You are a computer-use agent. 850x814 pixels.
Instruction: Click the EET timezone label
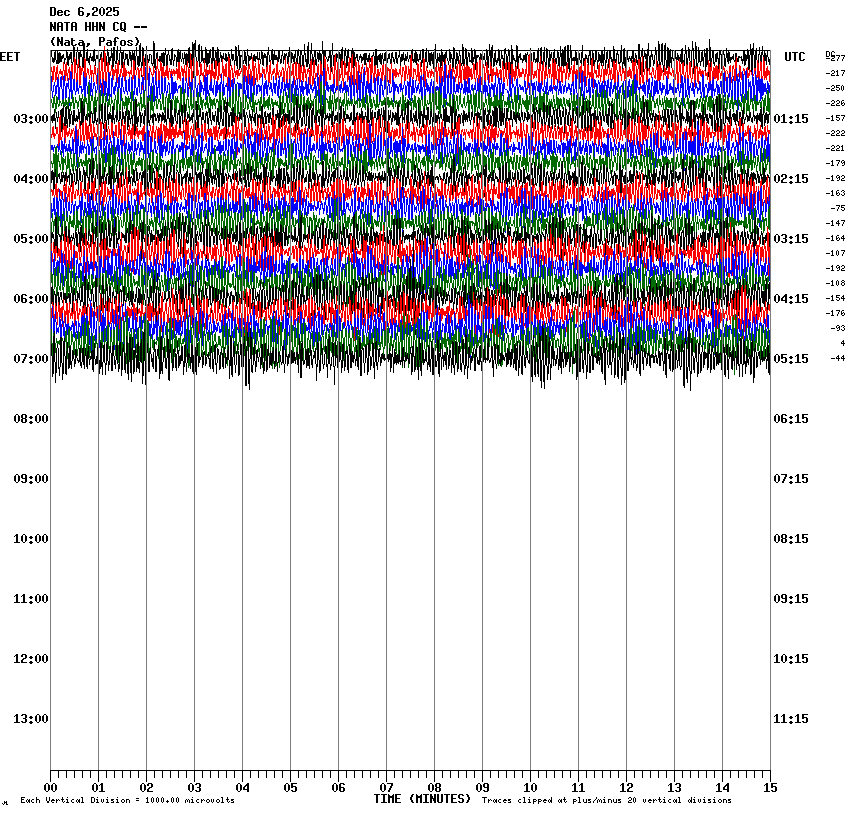[10, 57]
